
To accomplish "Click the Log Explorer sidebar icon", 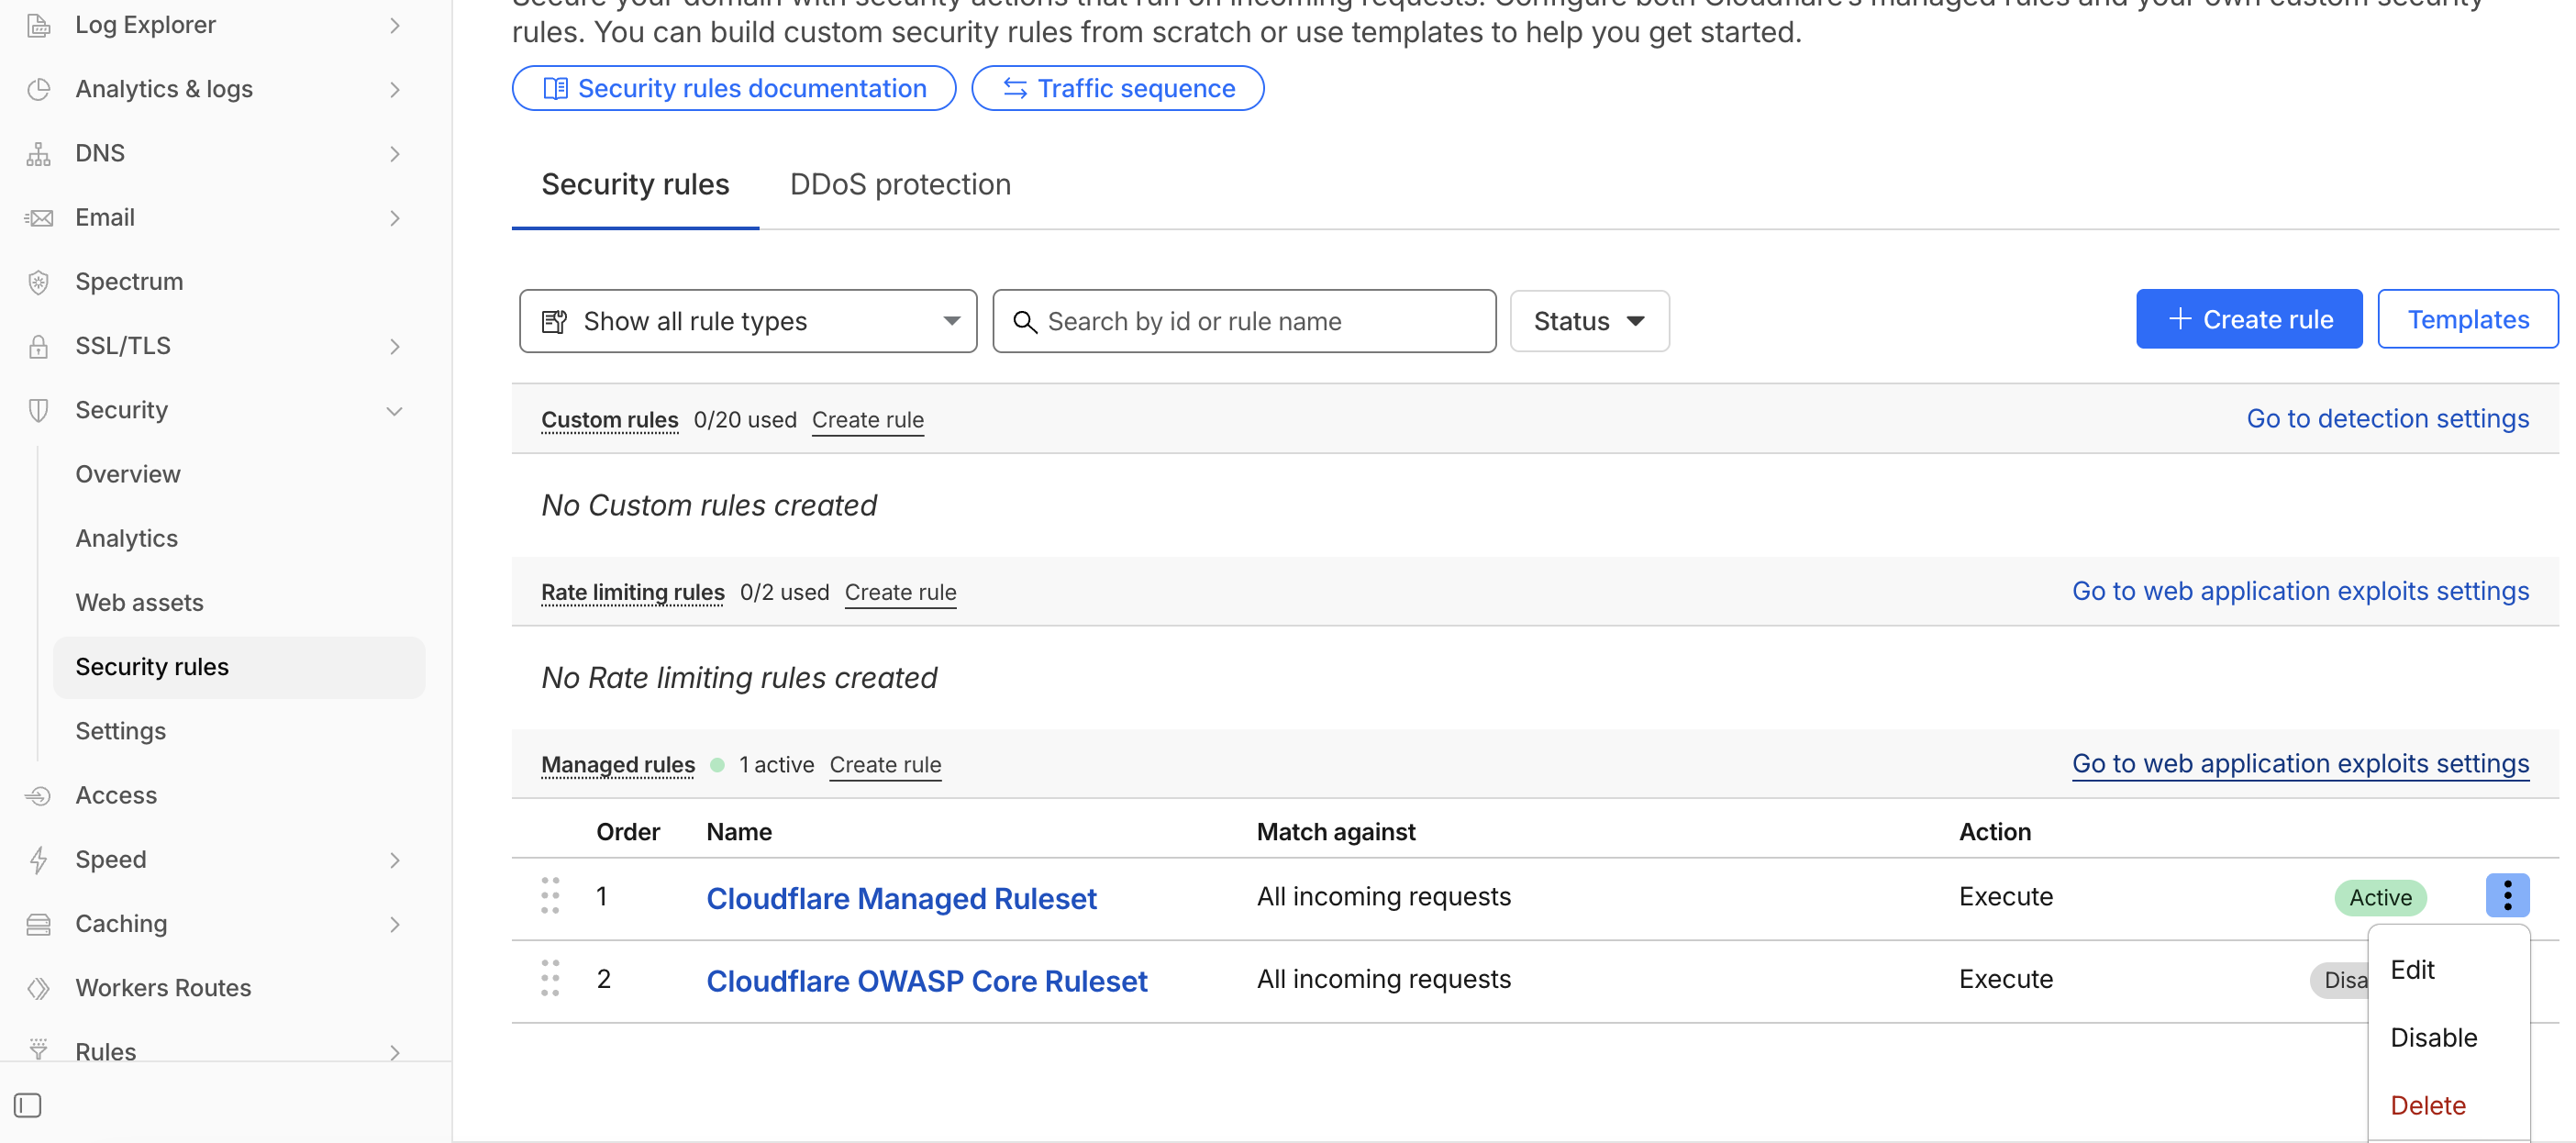I will tap(38, 25).
